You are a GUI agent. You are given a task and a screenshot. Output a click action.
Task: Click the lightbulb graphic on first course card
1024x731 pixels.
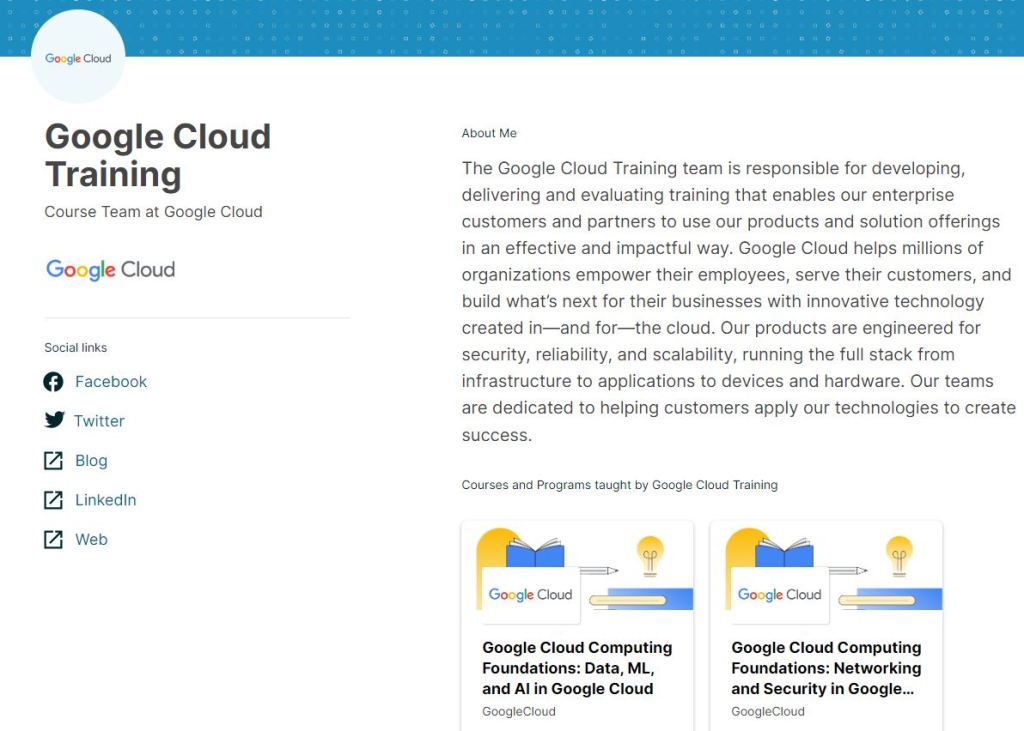(651, 554)
